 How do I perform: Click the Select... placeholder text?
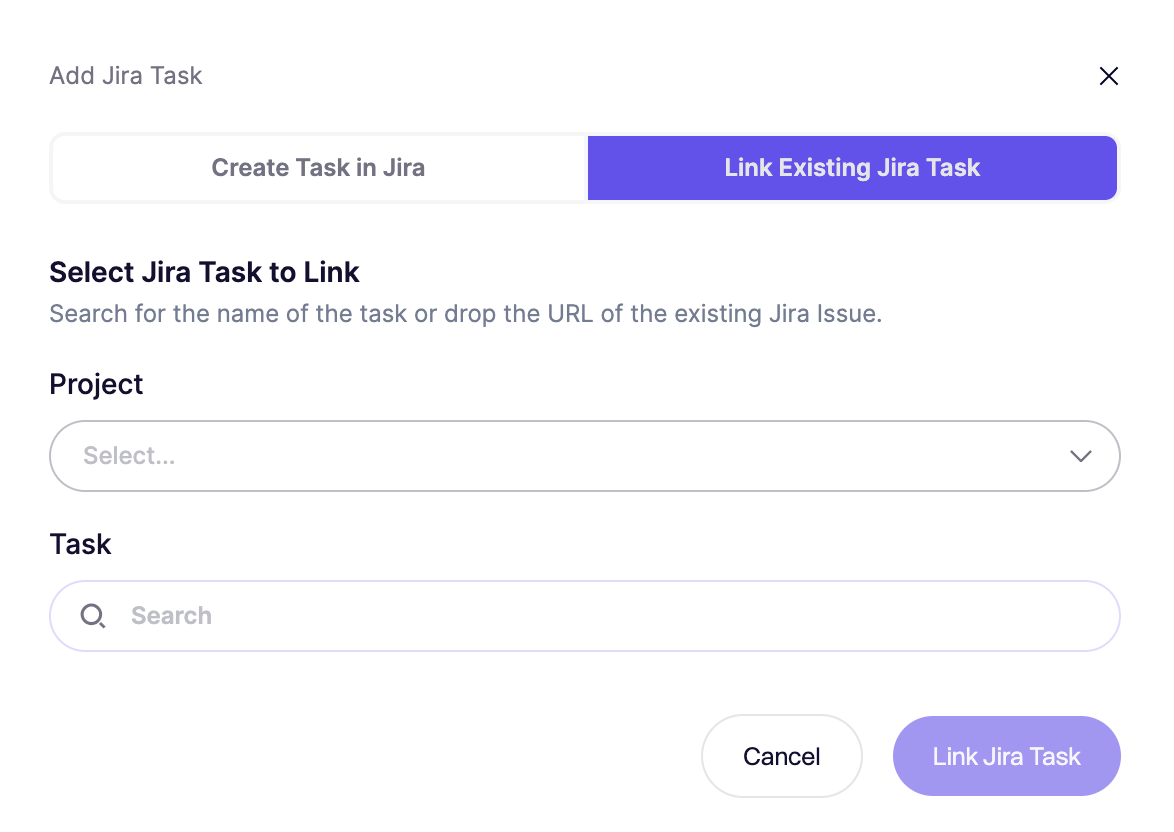point(130,455)
